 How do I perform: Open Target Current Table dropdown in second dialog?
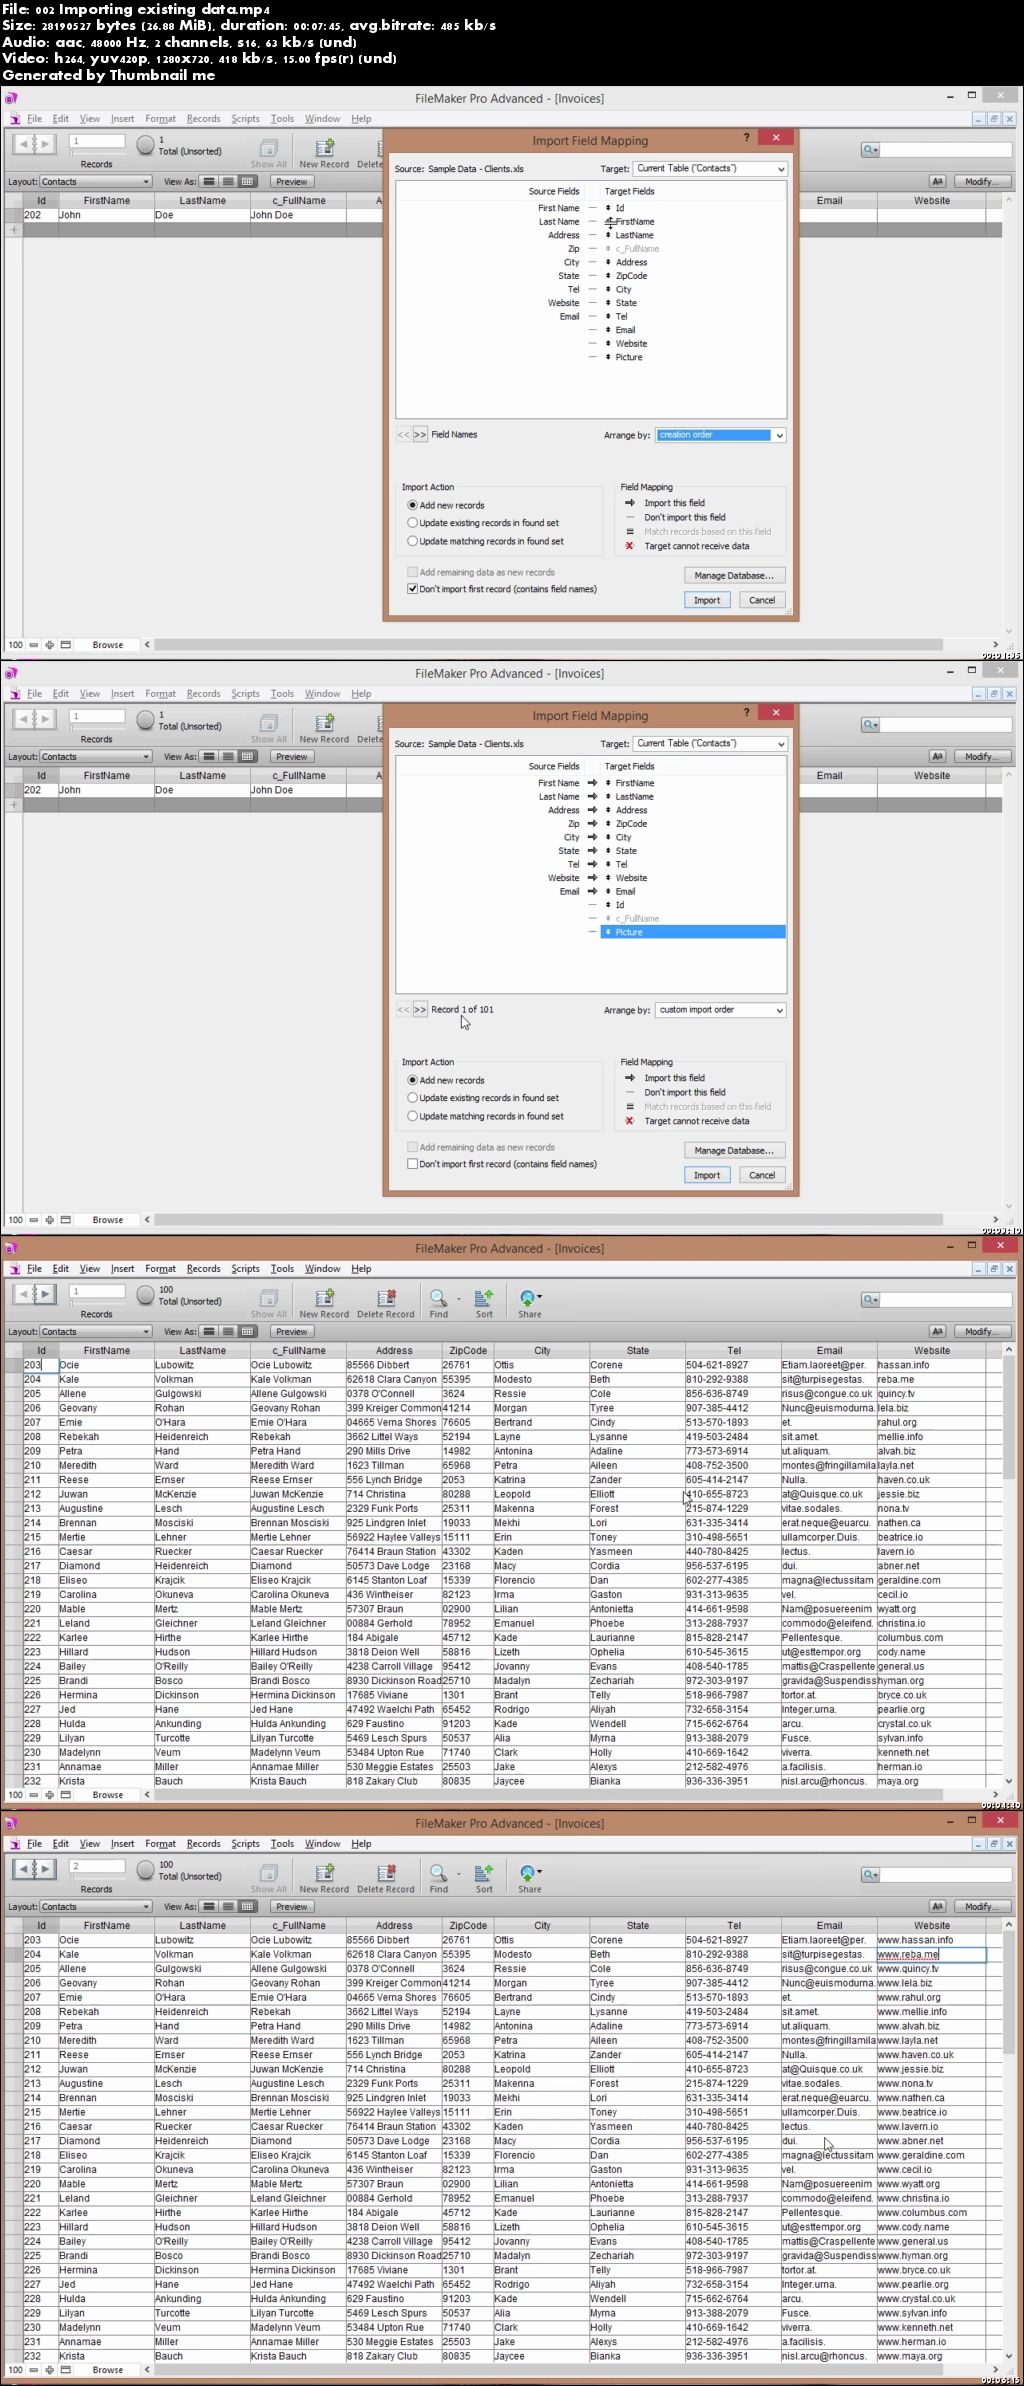point(710,744)
